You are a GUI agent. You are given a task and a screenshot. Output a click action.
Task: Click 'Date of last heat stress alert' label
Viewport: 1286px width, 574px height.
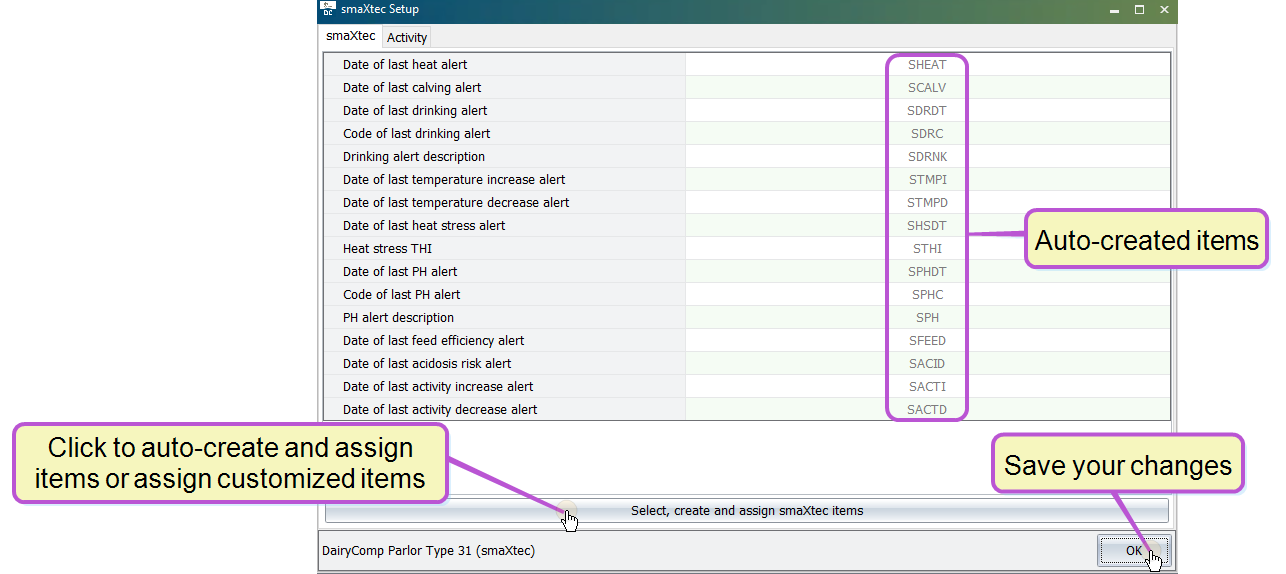click(x=424, y=225)
